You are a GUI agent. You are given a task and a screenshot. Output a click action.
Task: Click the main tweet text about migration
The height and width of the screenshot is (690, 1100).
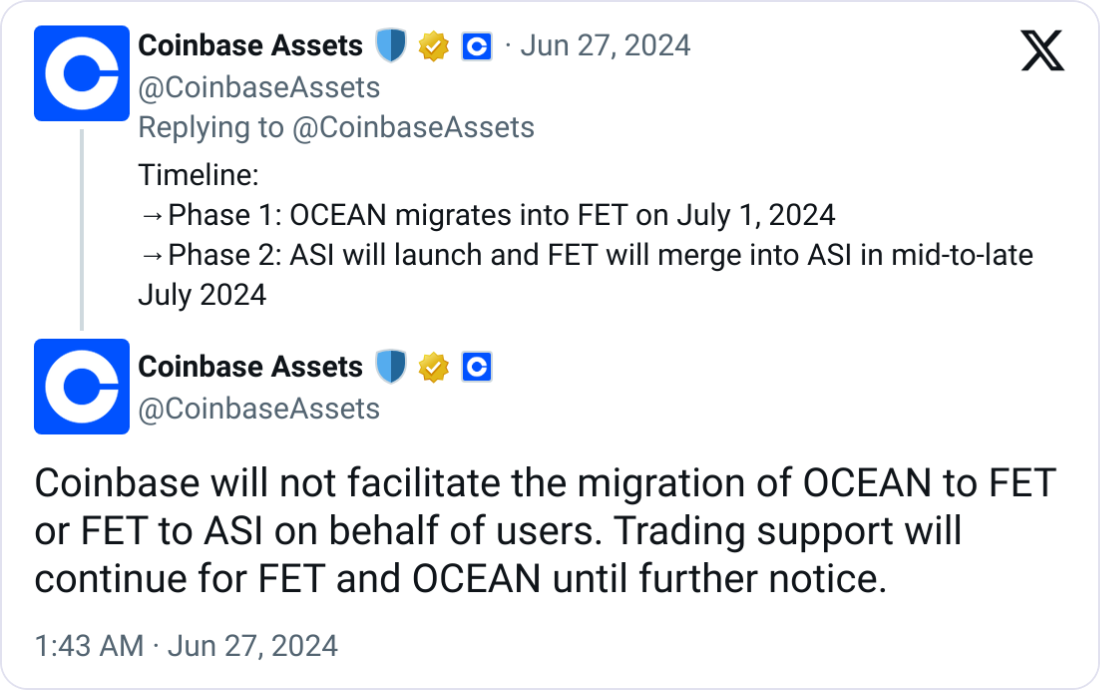pyautogui.click(x=545, y=531)
